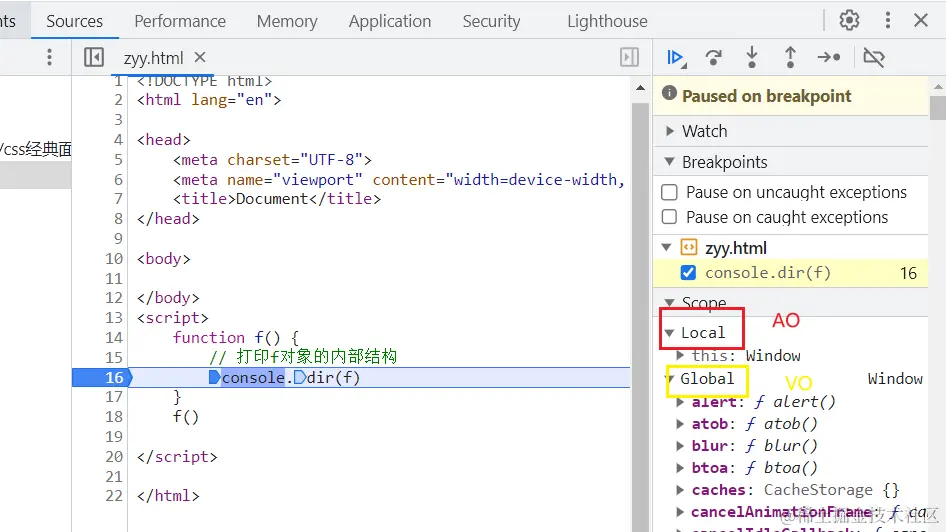Screen dimensions: 946x532
Task: Click console.dir(f) breakpoint entry text
Action: 767,273
